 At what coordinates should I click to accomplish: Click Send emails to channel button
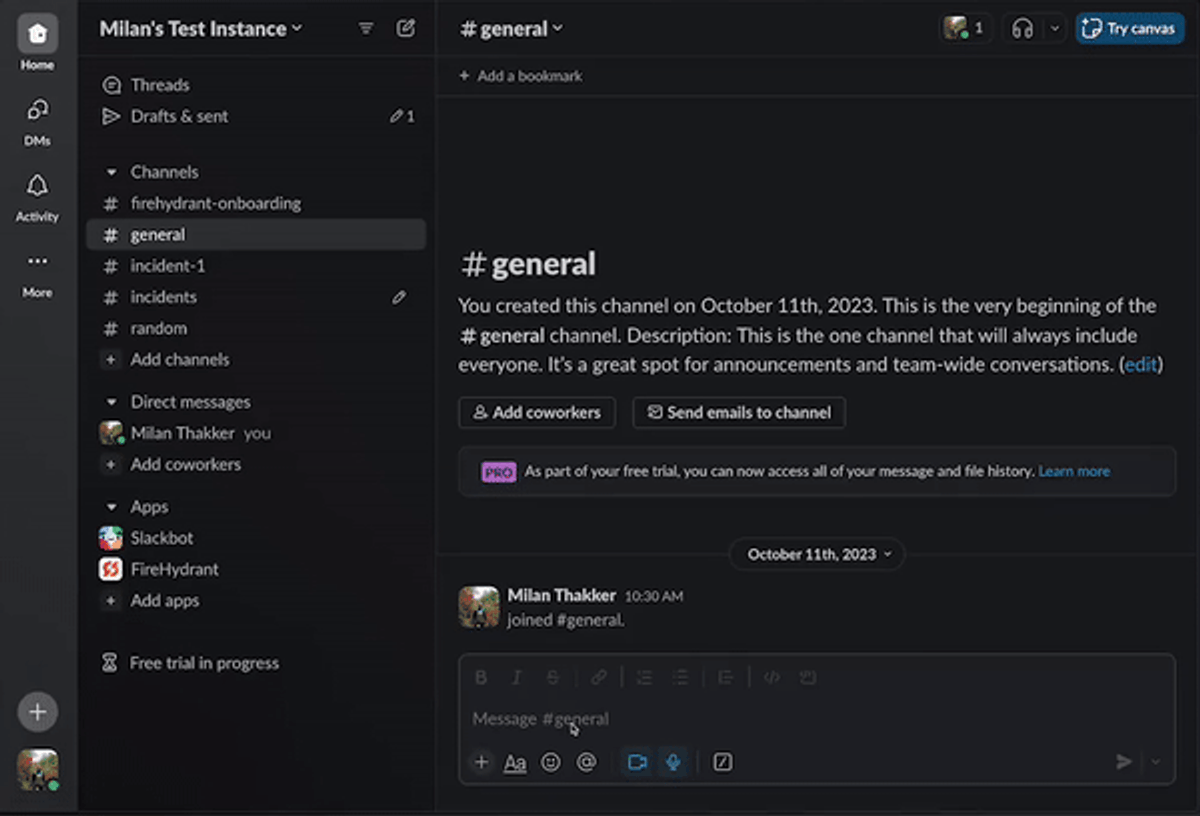click(x=739, y=412)
